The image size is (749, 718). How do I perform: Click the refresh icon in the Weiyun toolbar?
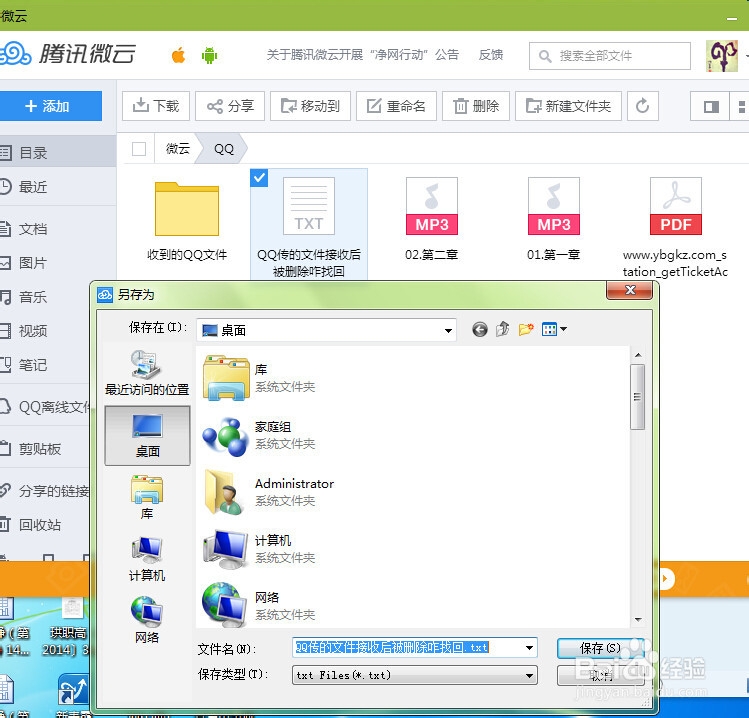coord(642,106)
